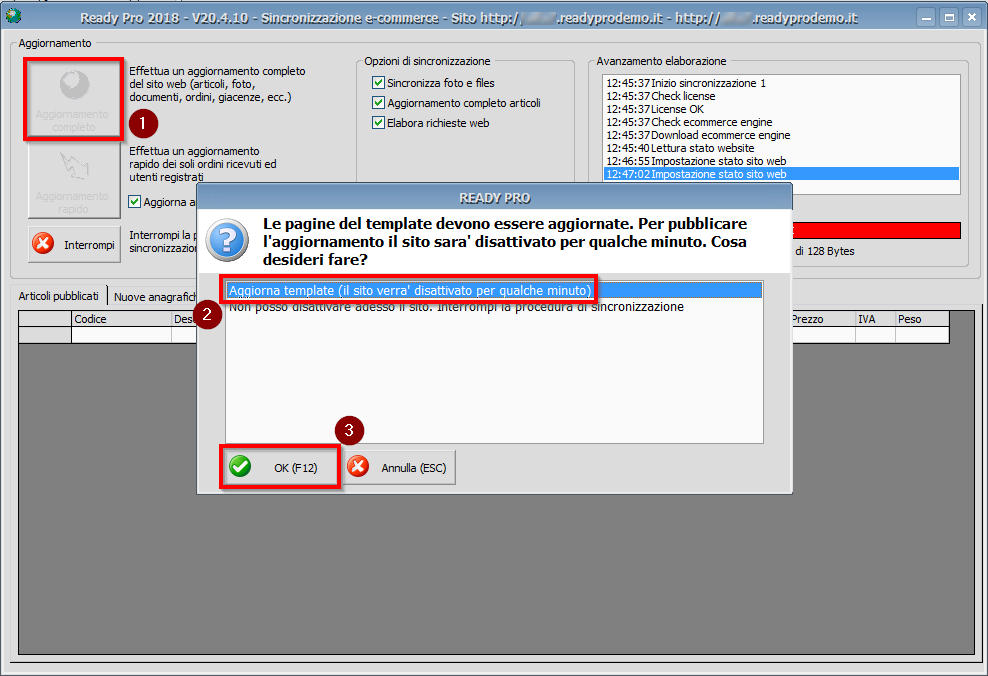Open the Nuove anagrafiche tab
988x676 pixels.
154,297
